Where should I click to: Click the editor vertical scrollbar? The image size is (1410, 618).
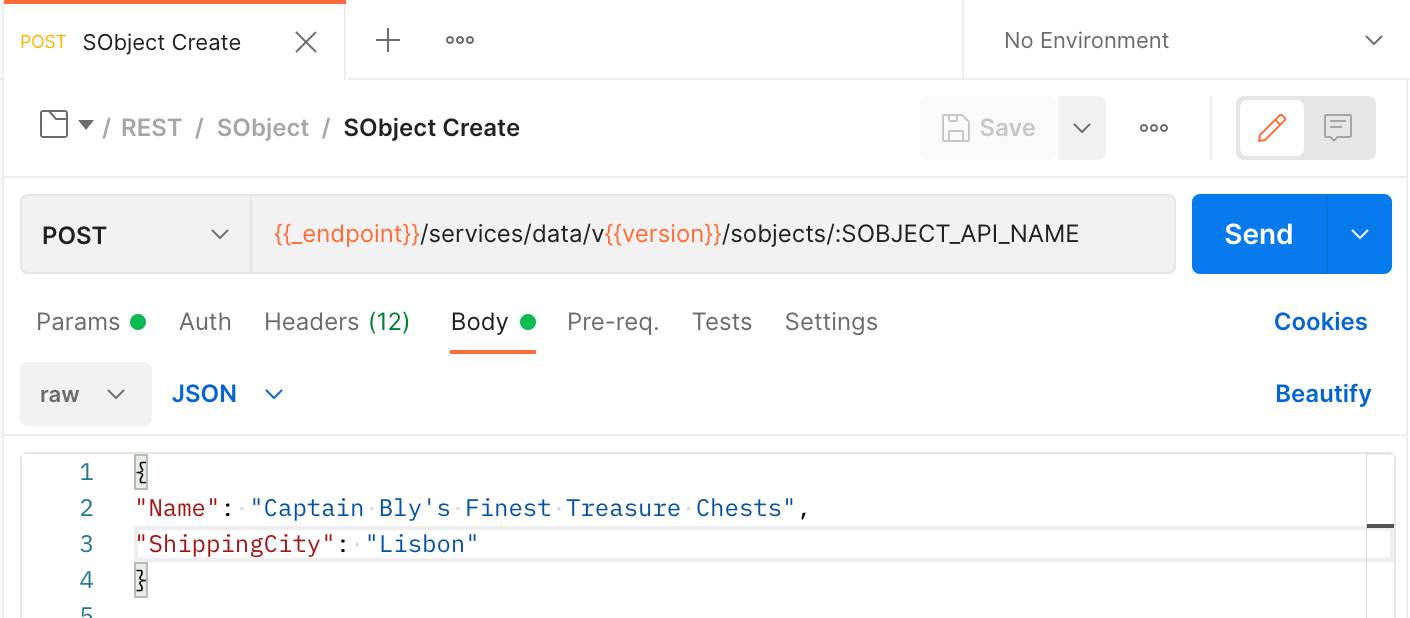1380,535
